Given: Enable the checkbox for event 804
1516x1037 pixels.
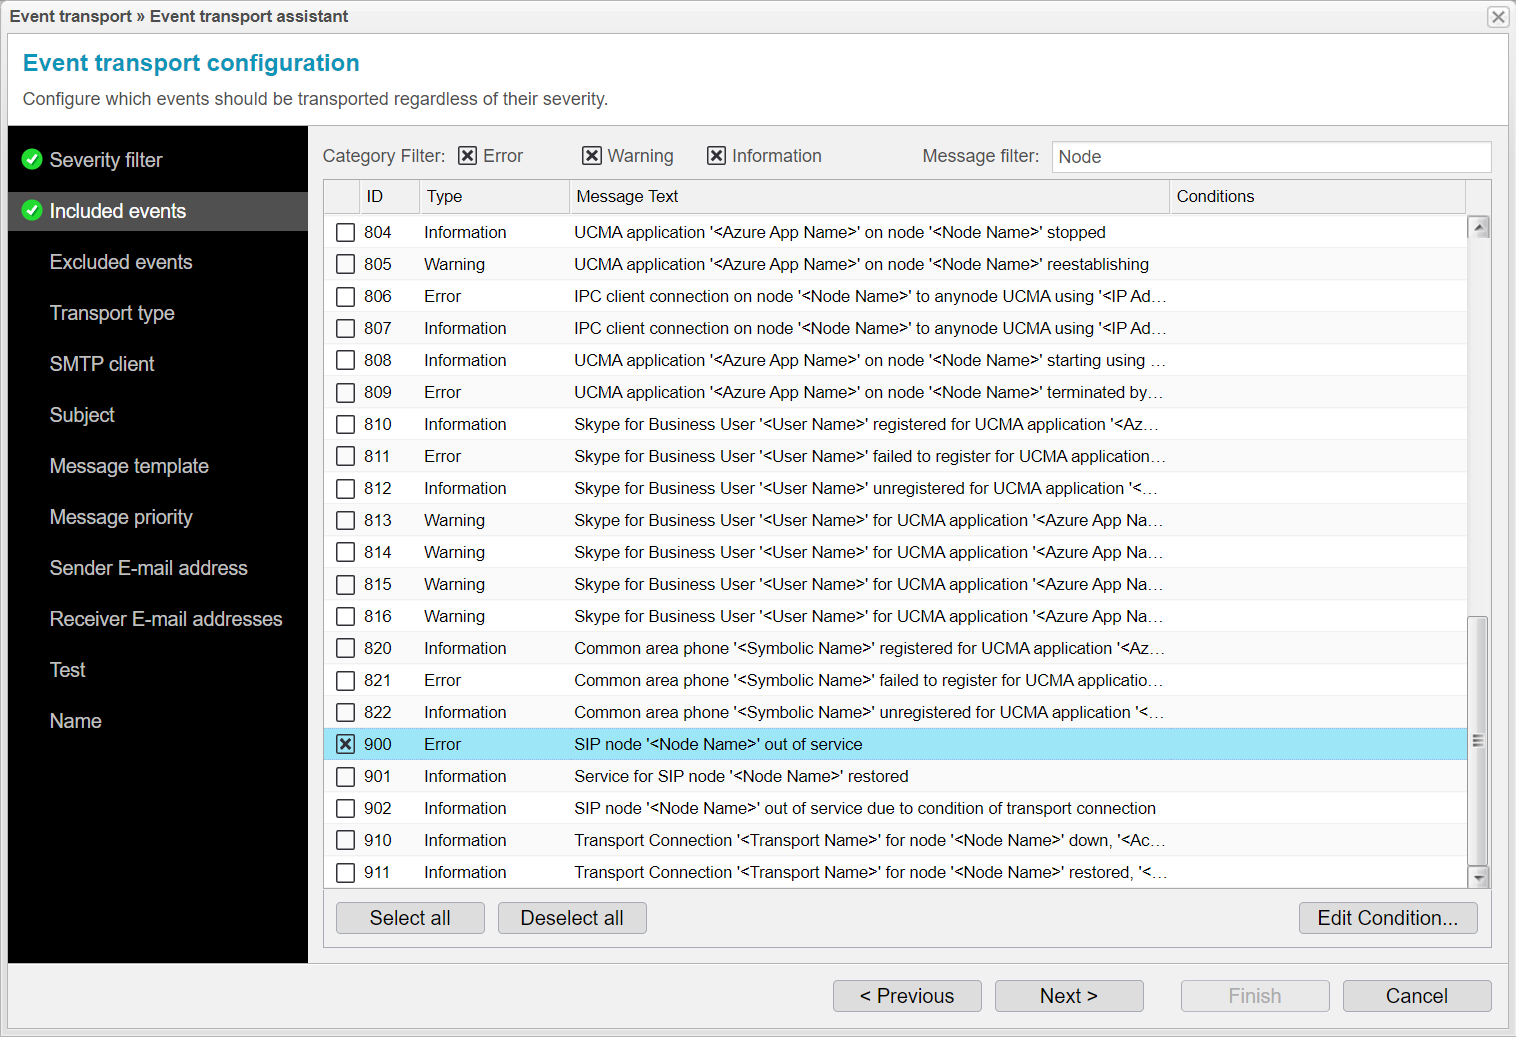Looking at the screenshot, I should click(345, 232).
